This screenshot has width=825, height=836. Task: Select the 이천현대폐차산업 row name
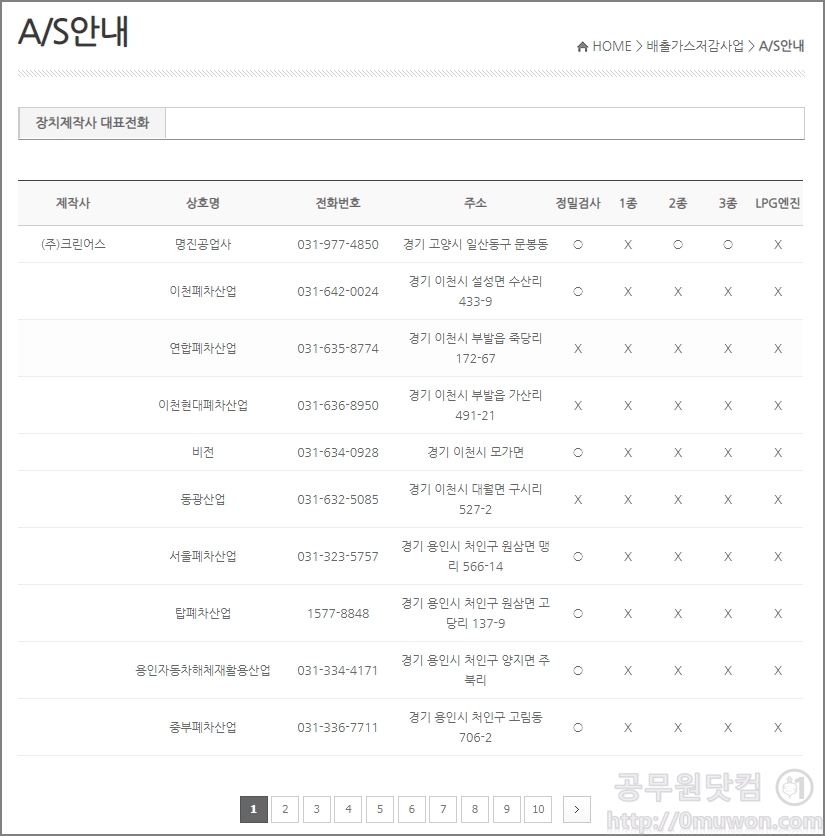click(x=203, y=405)
